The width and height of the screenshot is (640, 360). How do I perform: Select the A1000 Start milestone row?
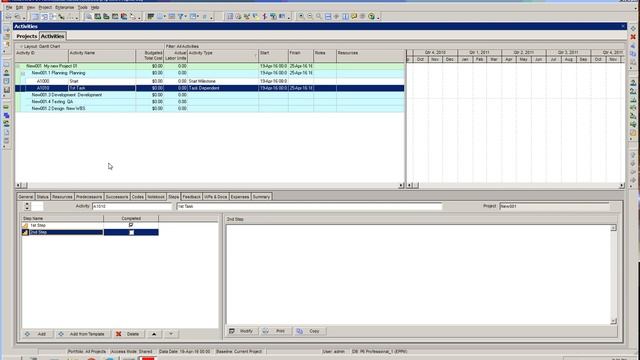pos(210,81)
